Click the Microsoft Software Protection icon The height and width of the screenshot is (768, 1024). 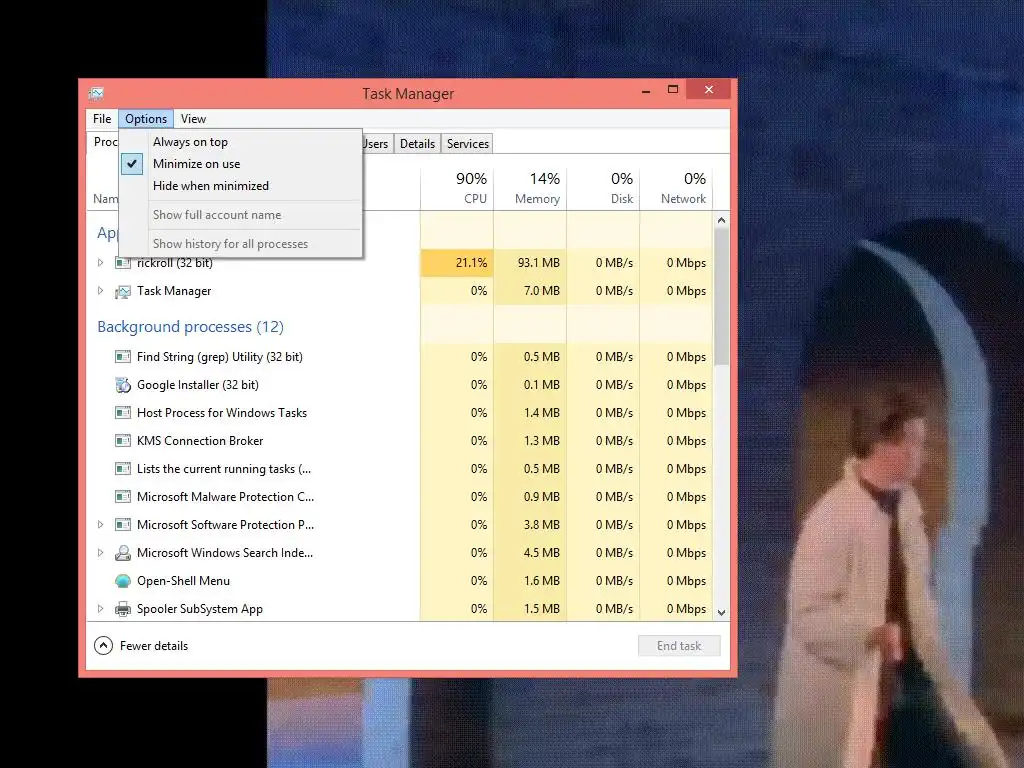(123, 524)
